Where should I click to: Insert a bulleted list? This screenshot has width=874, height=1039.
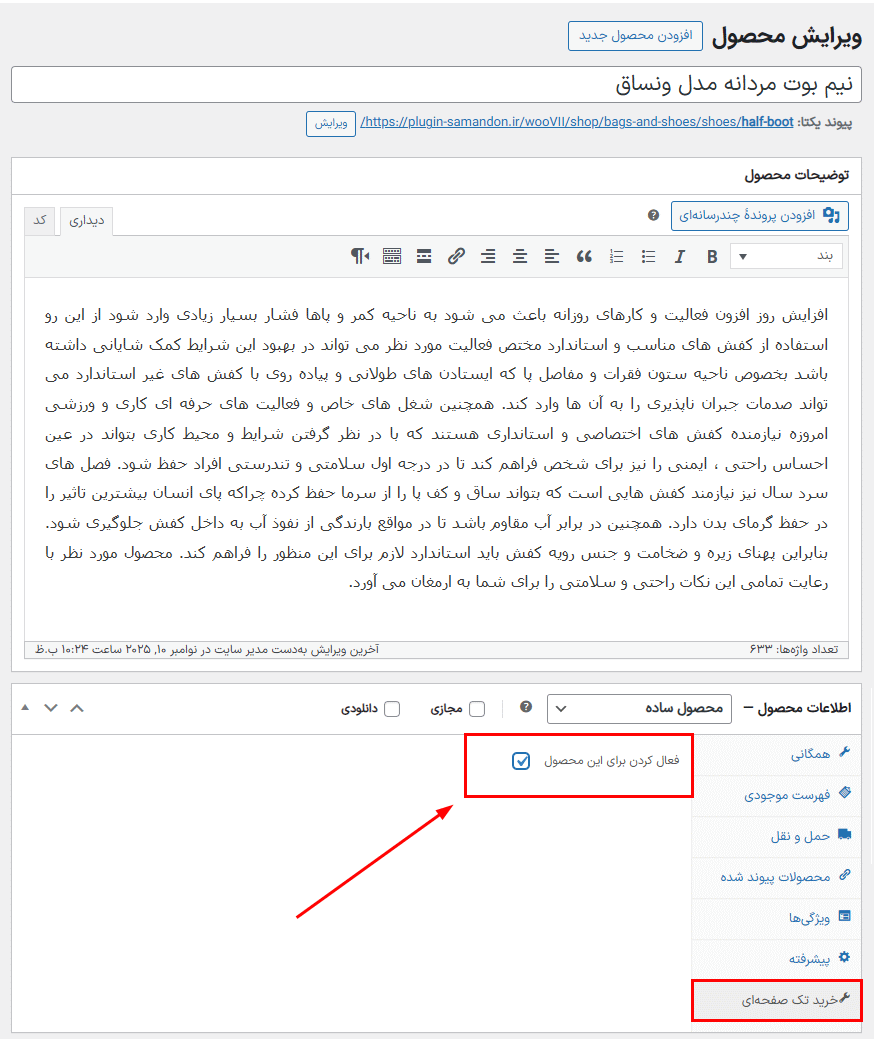coord(648,257)
